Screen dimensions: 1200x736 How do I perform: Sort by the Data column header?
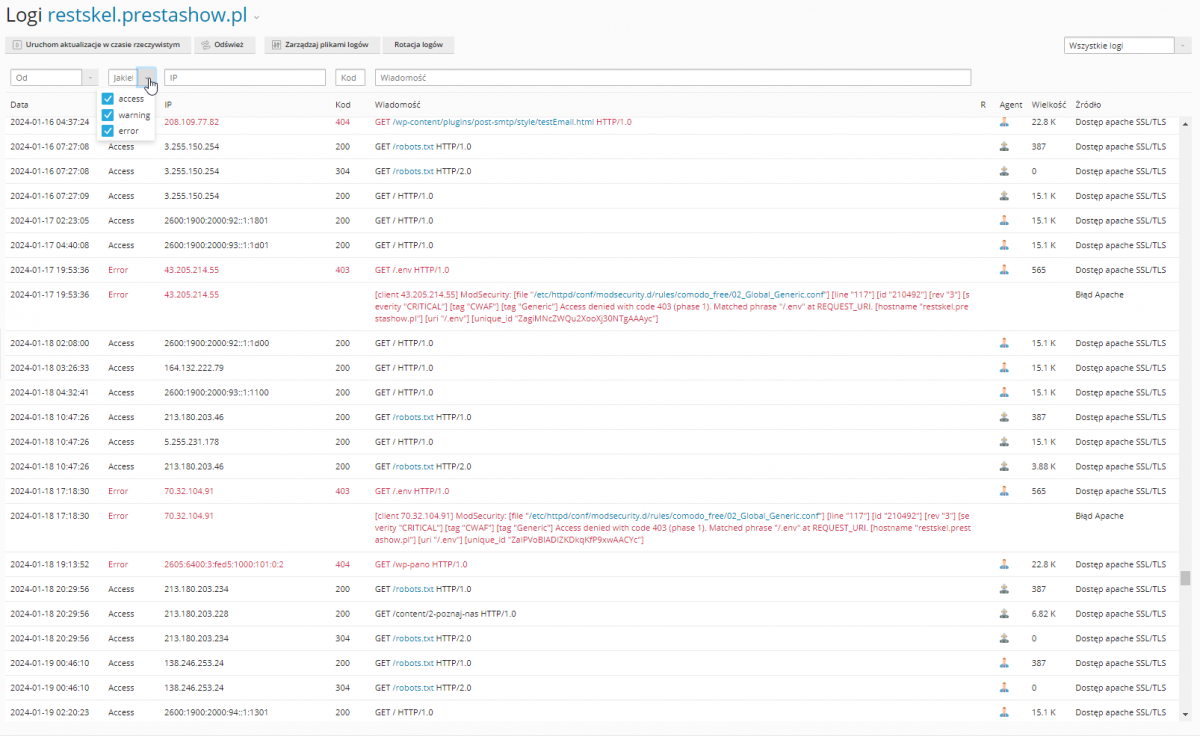coord(20,104)
